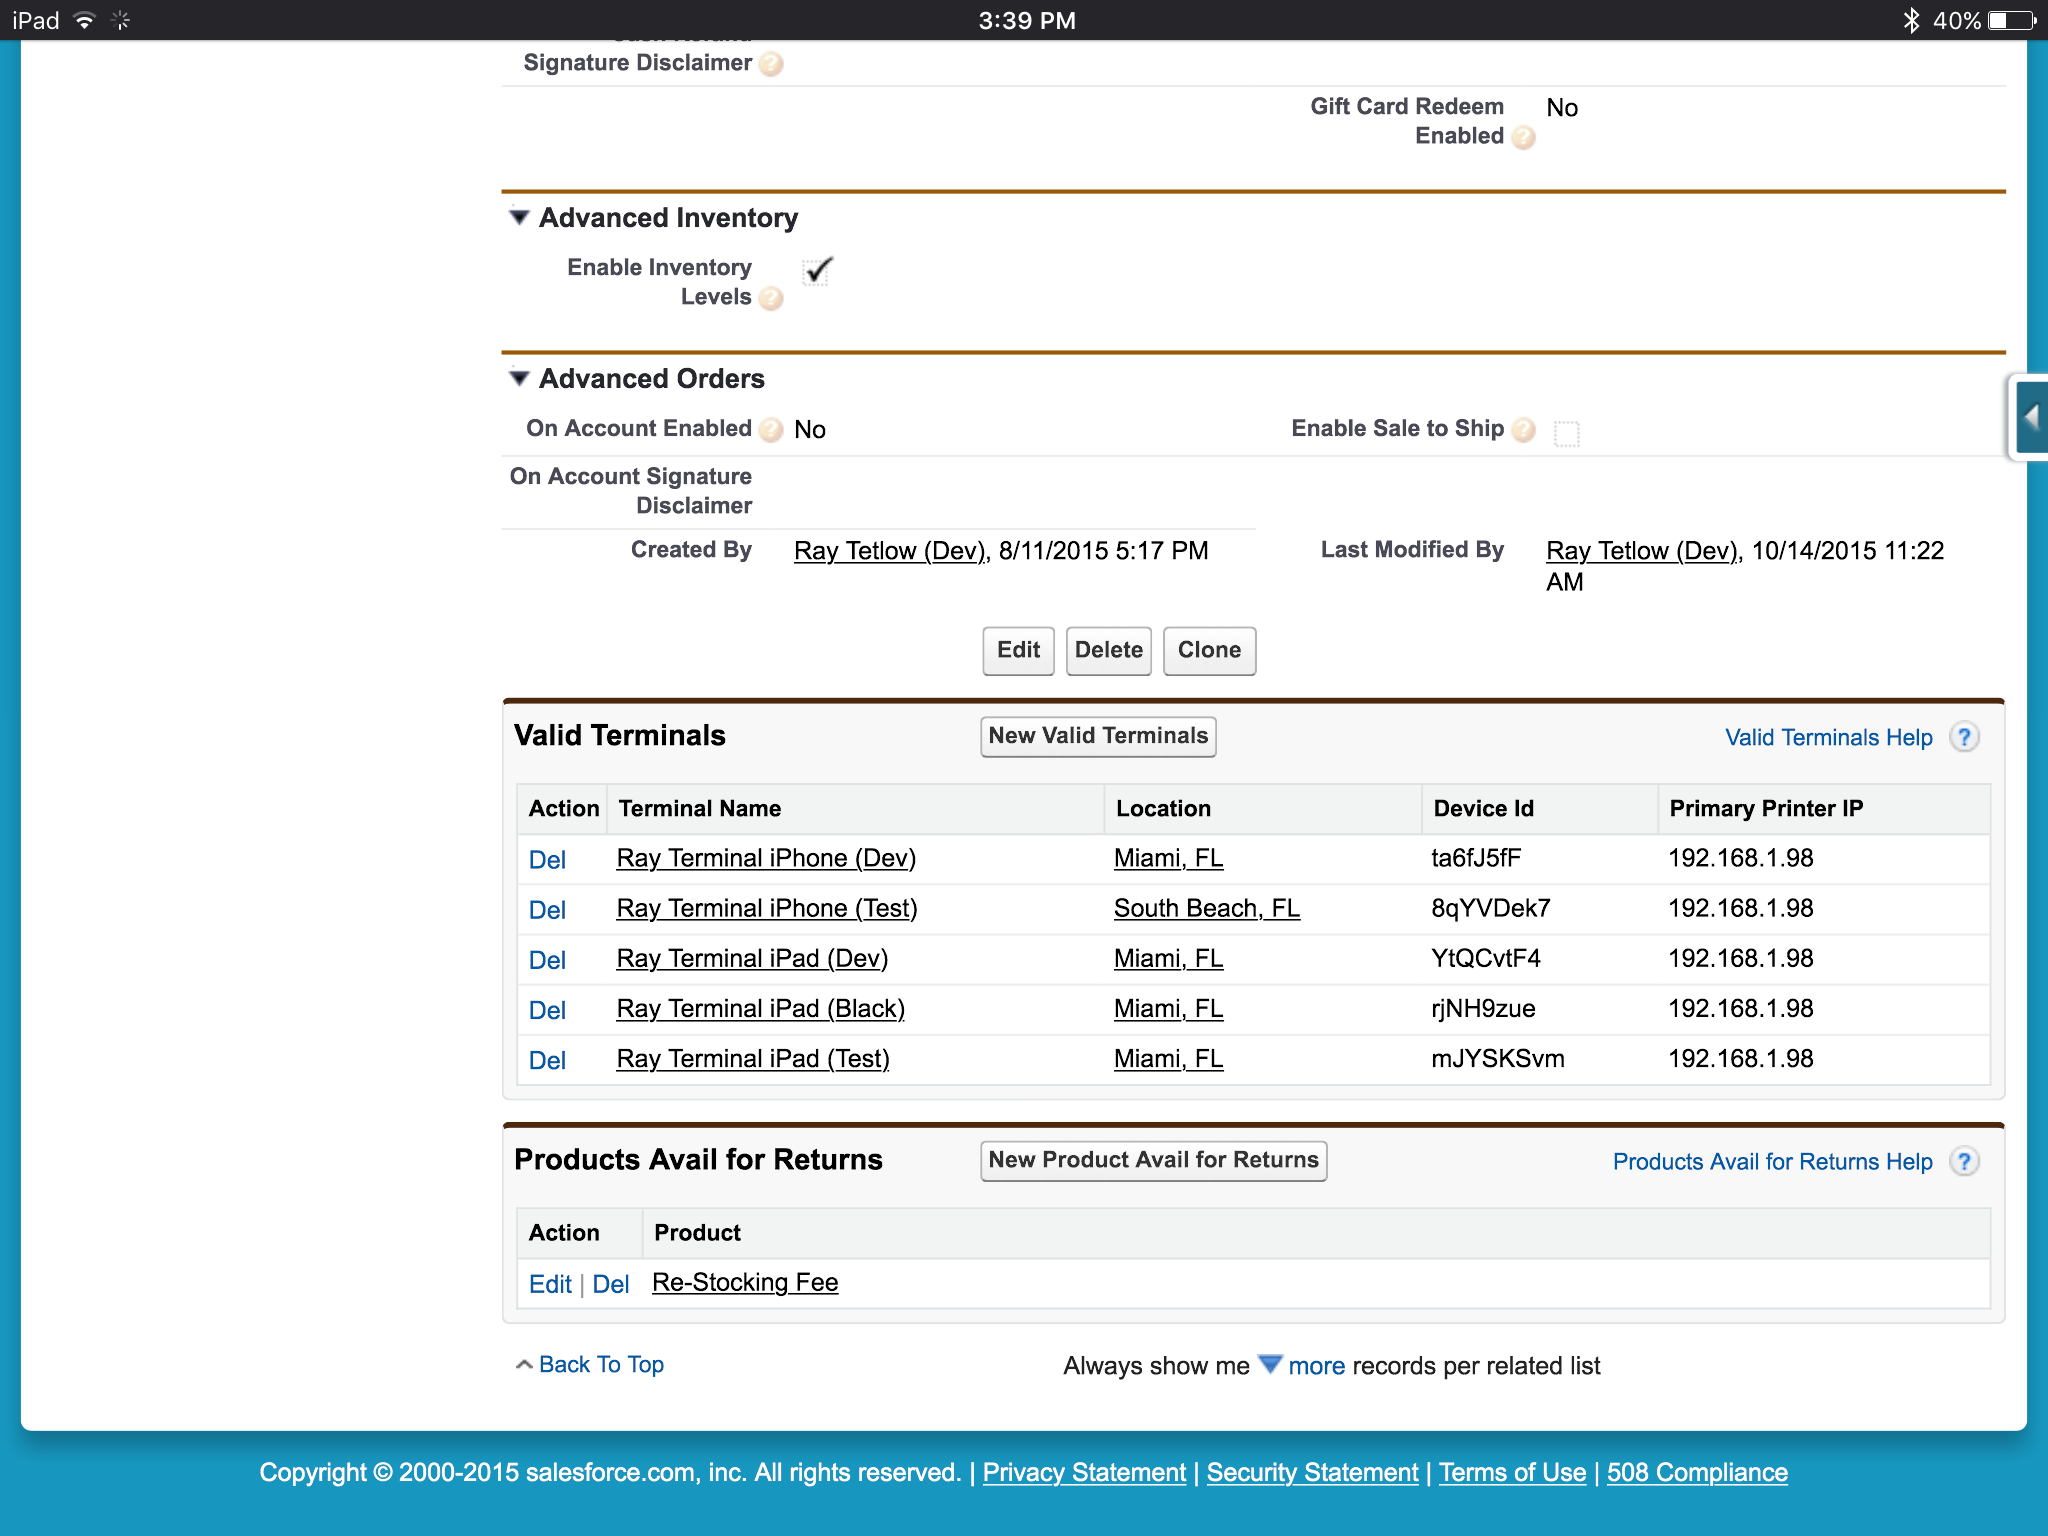Collapse the Advanced Inventory section
The height and width of the screenshot is (1536, 2048).
518,217
